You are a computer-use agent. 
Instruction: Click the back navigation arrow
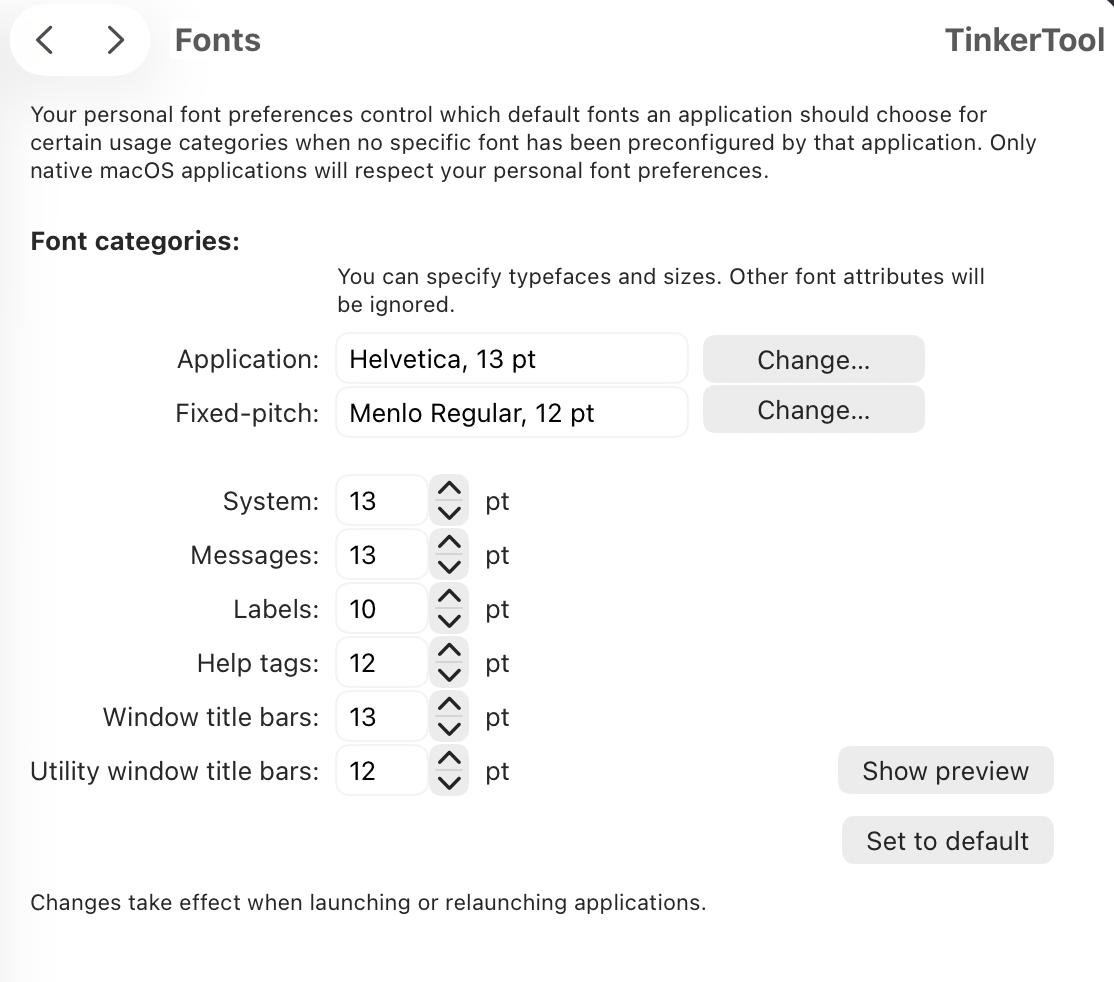(x=45, y=40)
